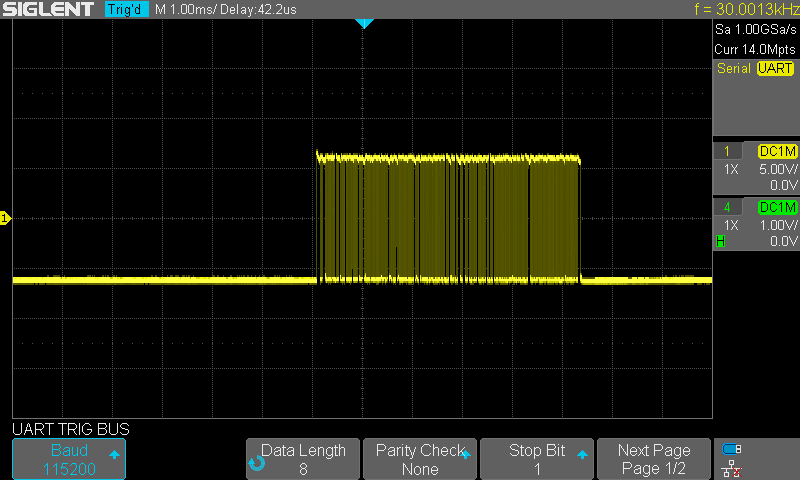
Task: Click the channel 1 0.0V offset value
Action: pyautogui.click(x=783, y=185)
